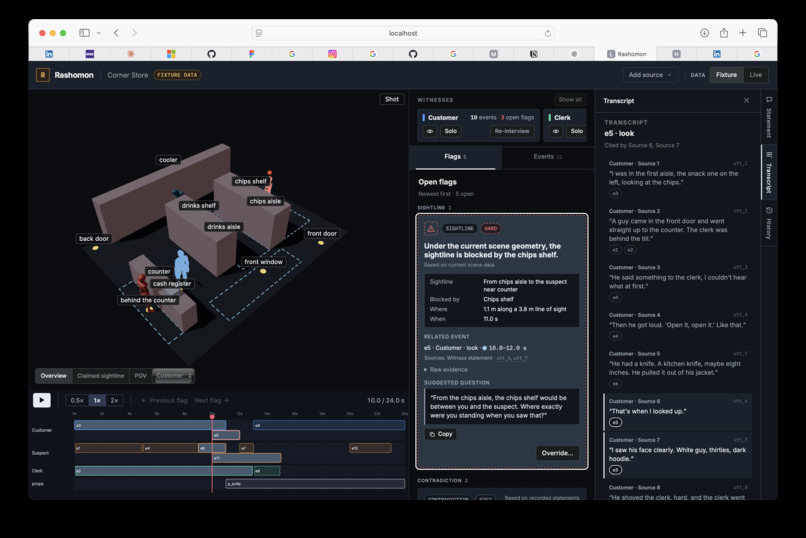Switch data mode to Live
806x538 pixels.
[756, 75]
